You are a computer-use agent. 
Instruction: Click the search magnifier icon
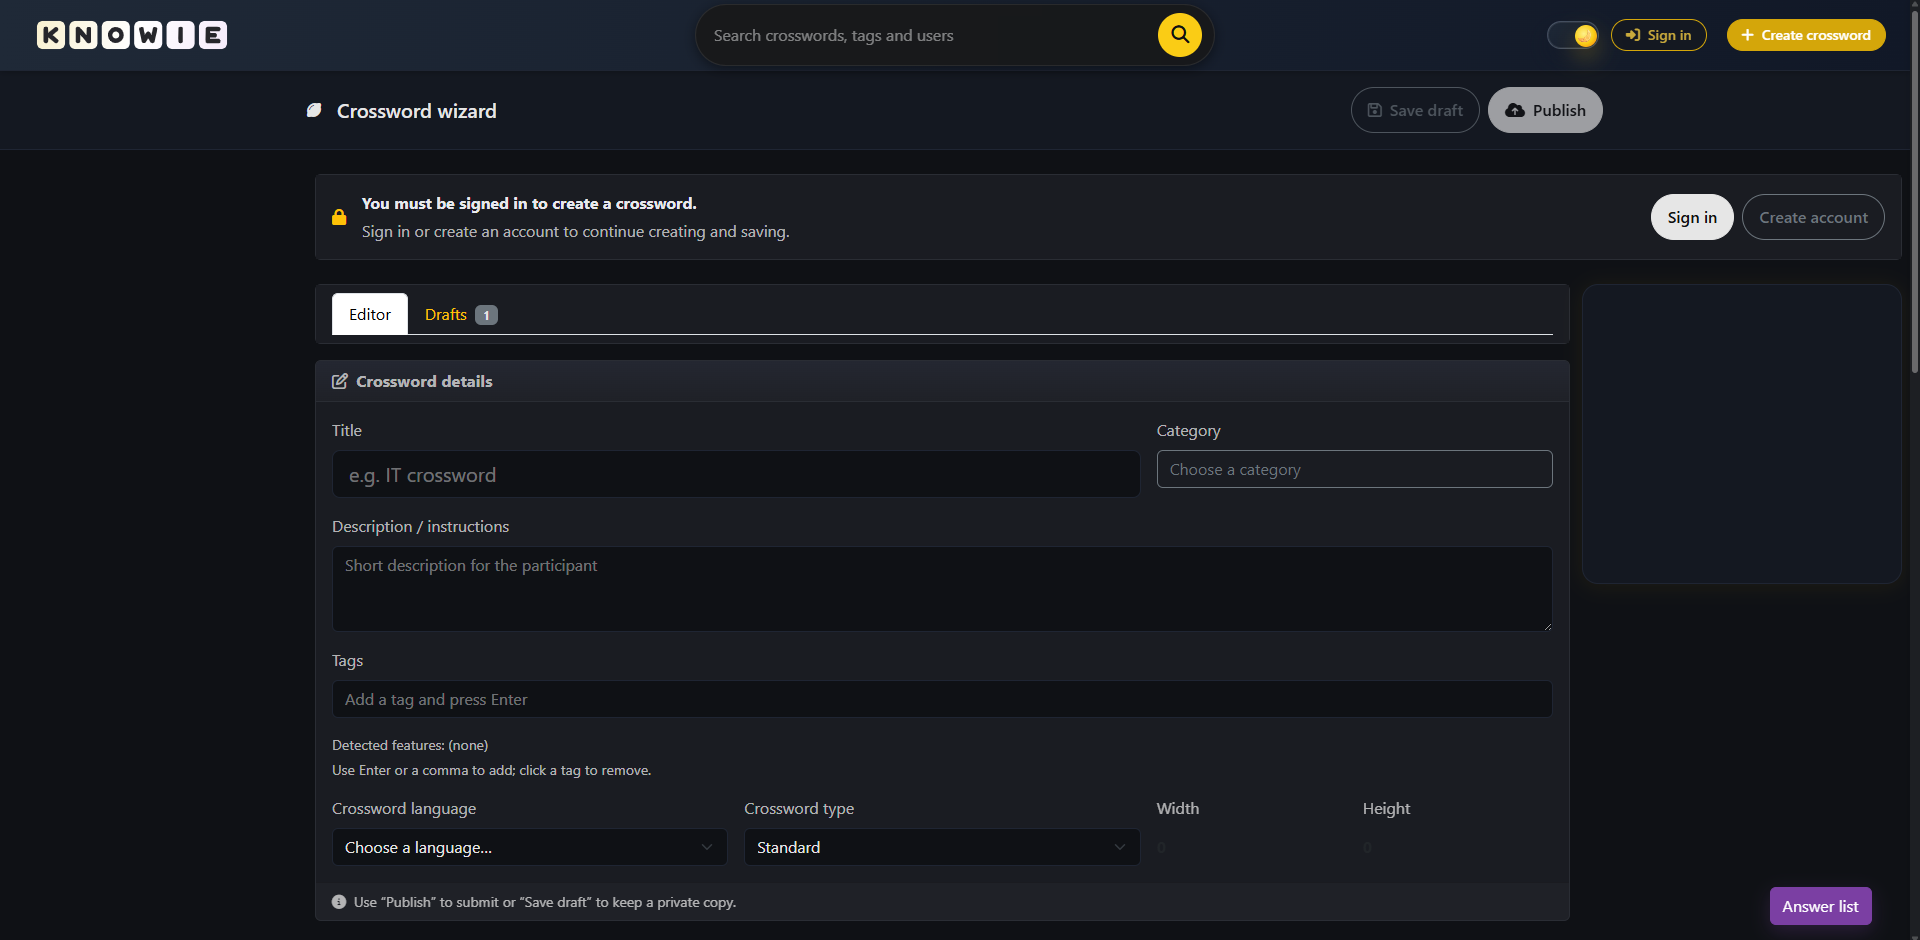[1179, 35]
